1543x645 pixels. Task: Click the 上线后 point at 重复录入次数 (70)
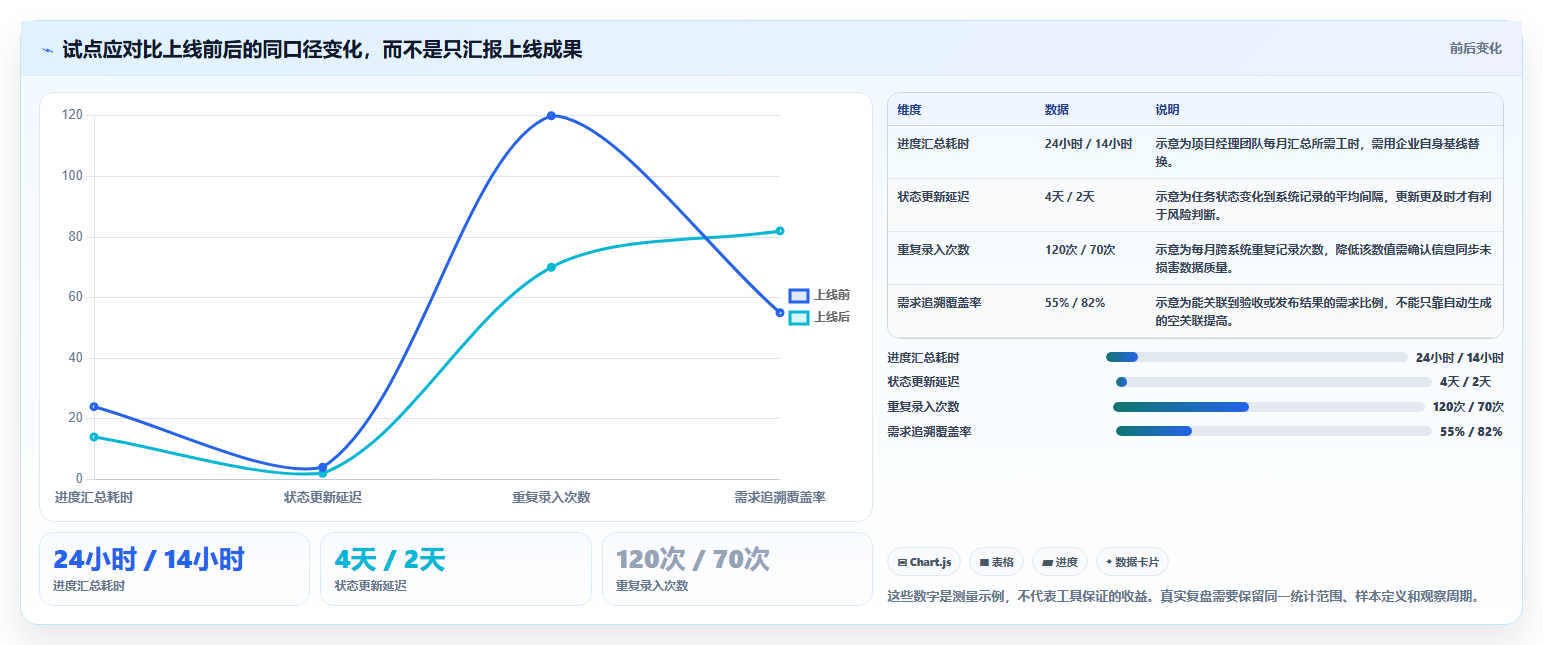[x=551, y=267]
